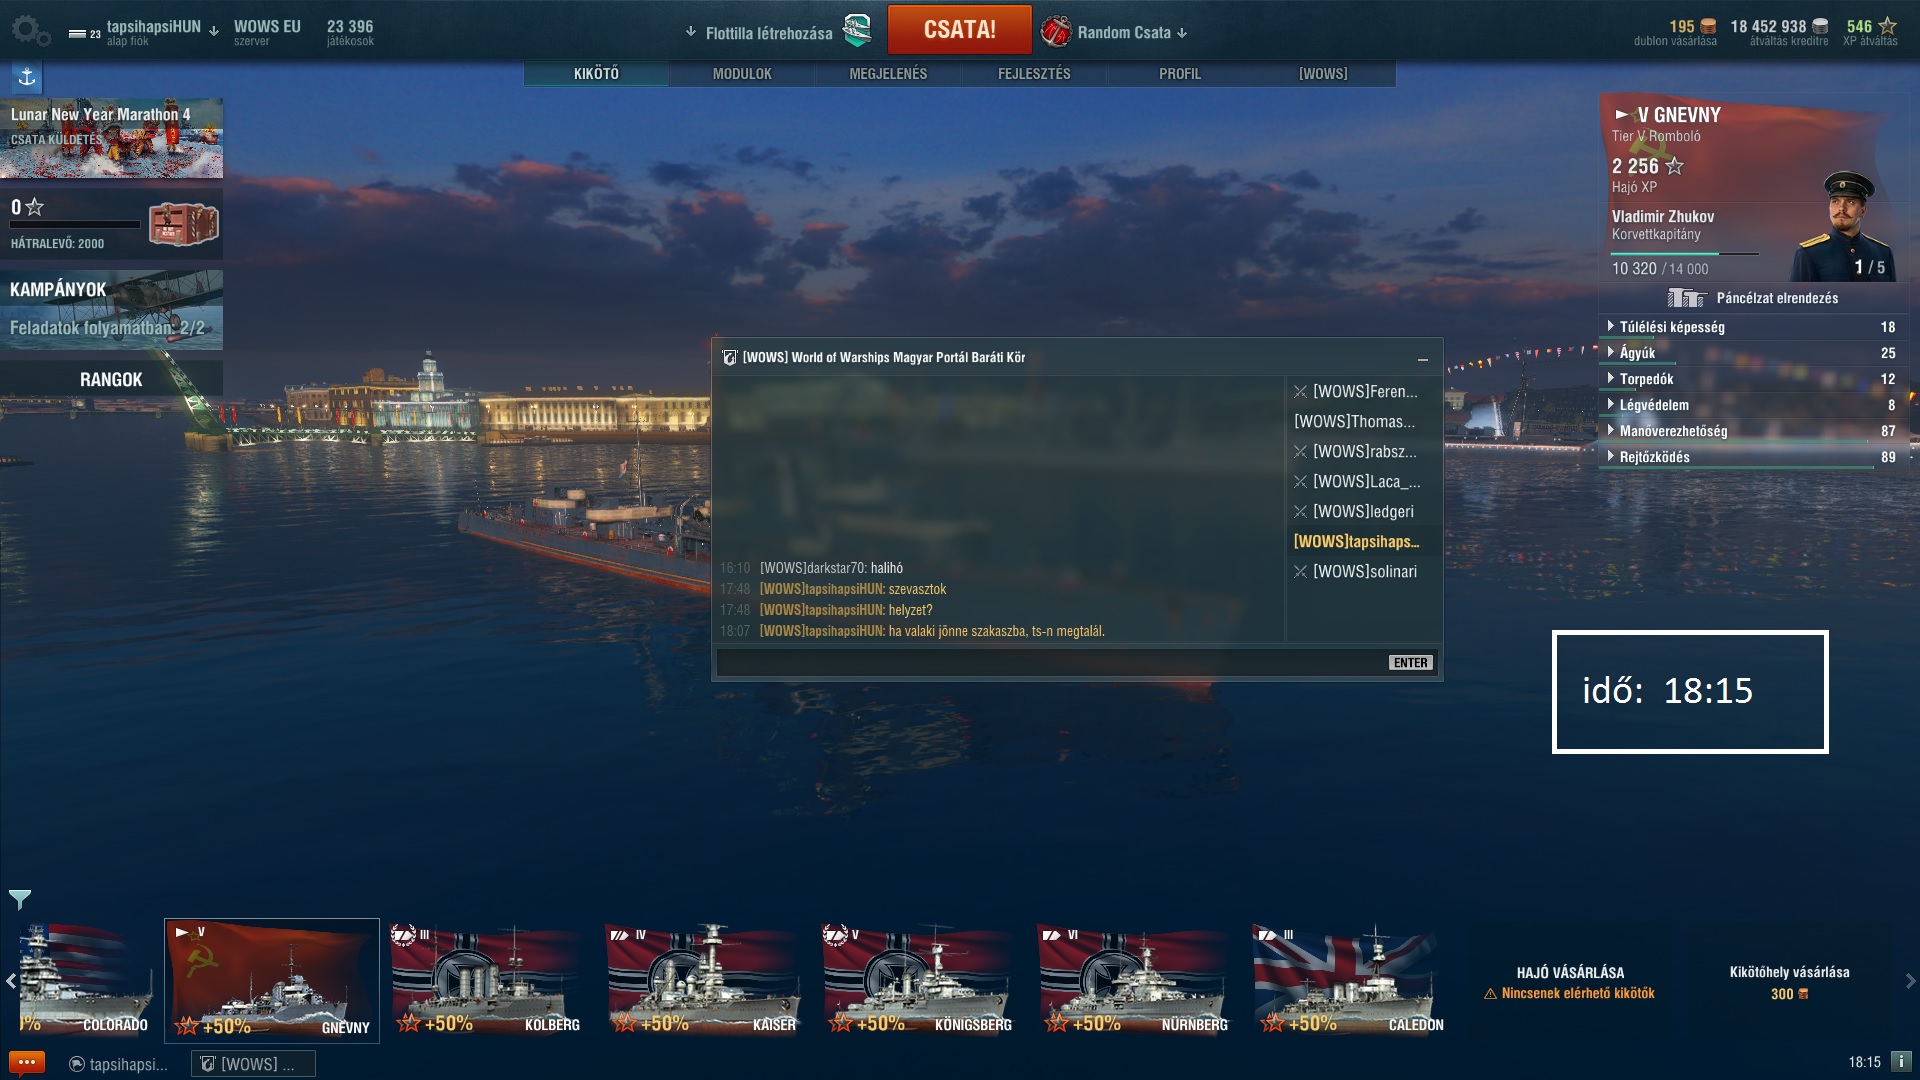Switch to the FEJLESZTÉS tab
The height and width of the screenshot is (1080, 1920).
[1034, 74]
